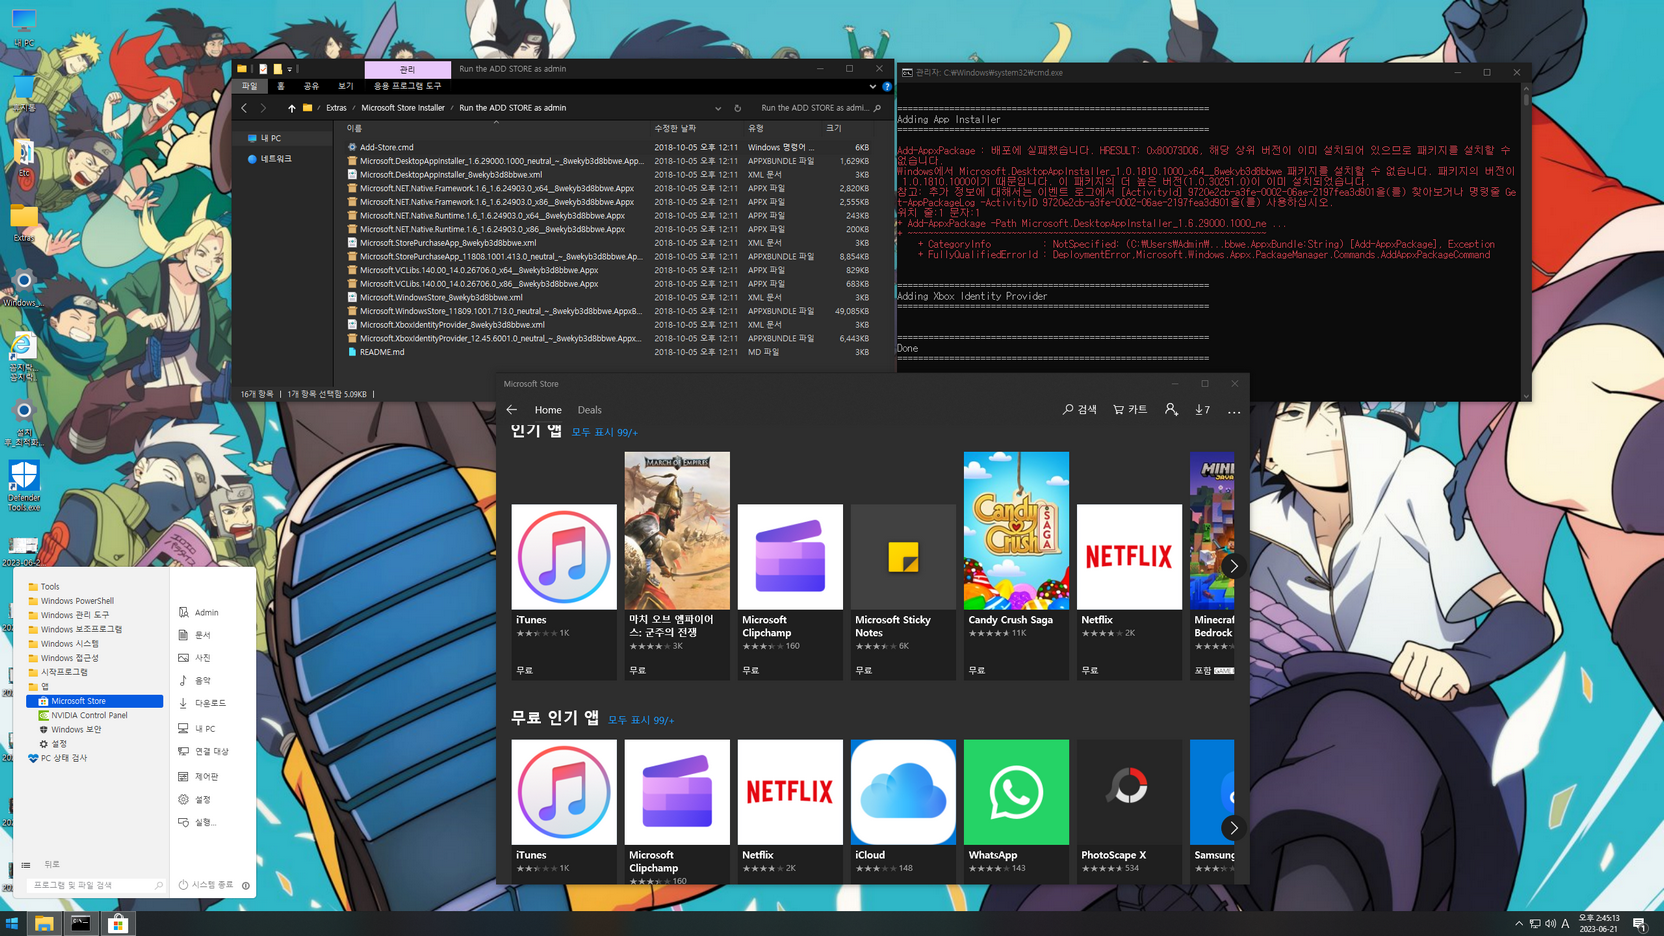Click the Explorer search box
Image resolution: width=1664 pixels, height=936 pixels.
[820, 108]
